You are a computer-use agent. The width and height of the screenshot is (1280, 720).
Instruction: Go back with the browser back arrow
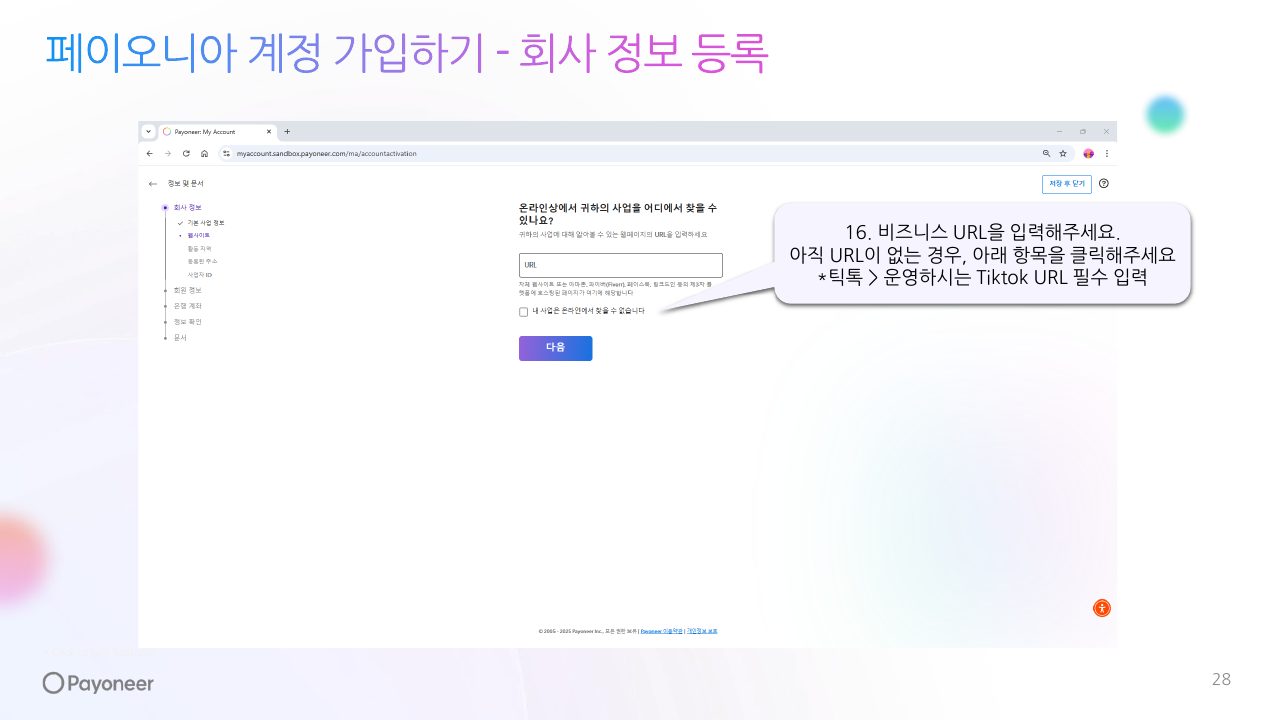[149, 154]
